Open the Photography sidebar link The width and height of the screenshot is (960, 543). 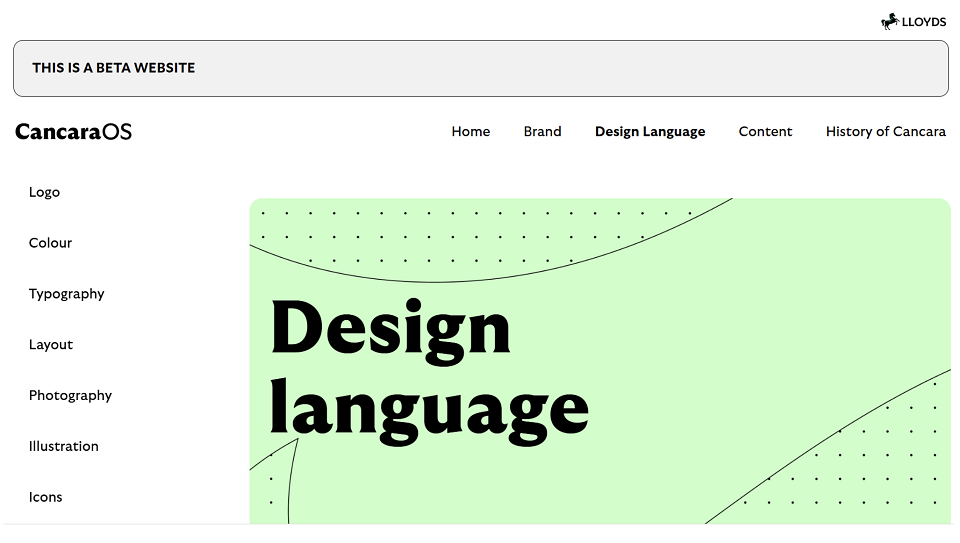pos(70,395)
